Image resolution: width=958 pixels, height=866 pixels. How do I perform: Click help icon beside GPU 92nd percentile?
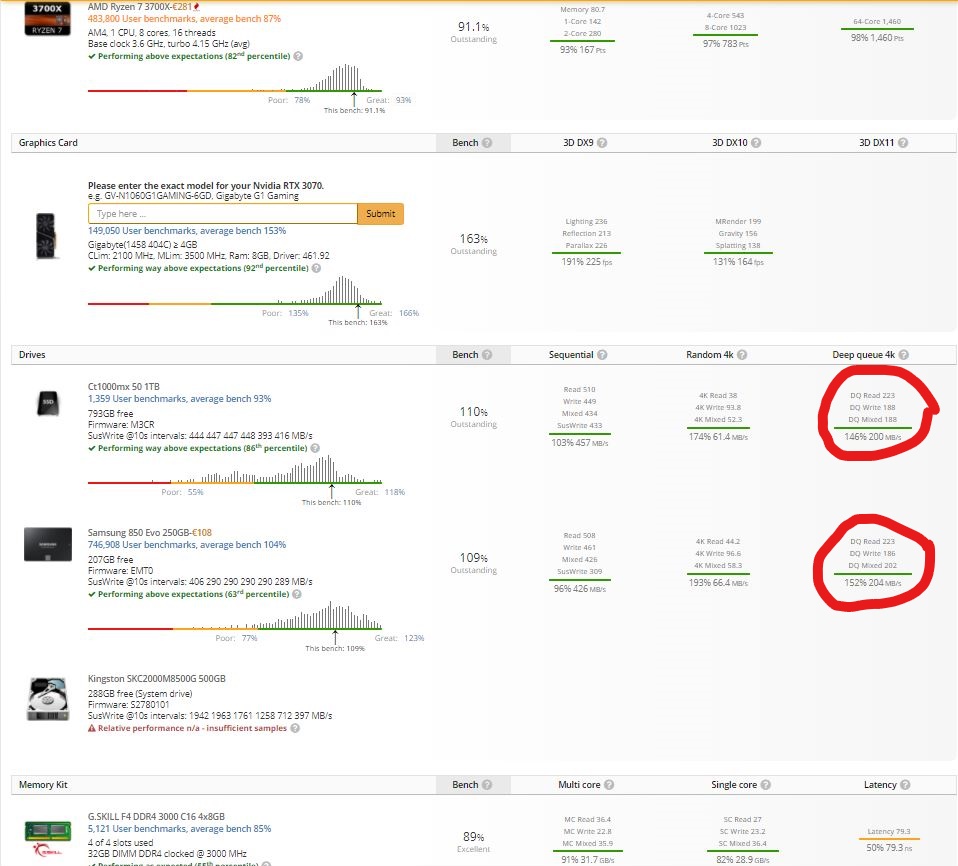(316, 268)
